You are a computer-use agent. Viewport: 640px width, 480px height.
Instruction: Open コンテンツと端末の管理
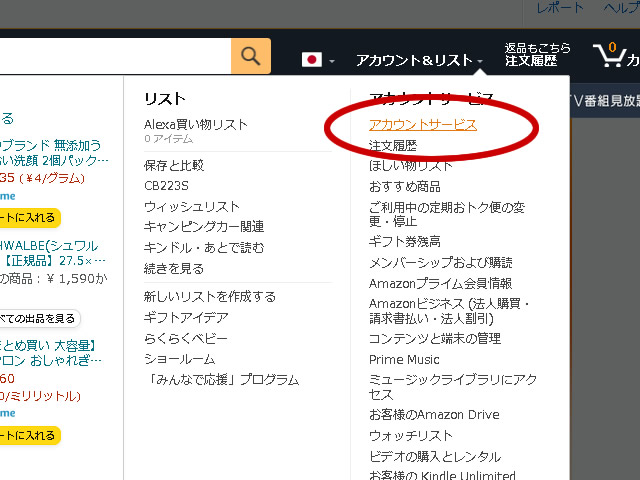click(x=435, y=338)
